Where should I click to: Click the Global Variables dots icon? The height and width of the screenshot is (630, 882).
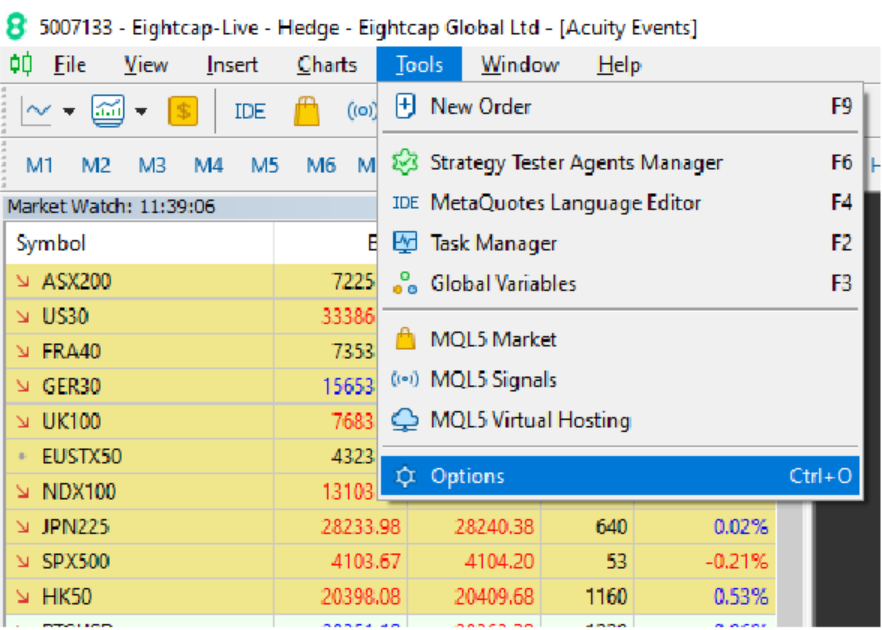[405, 283]
